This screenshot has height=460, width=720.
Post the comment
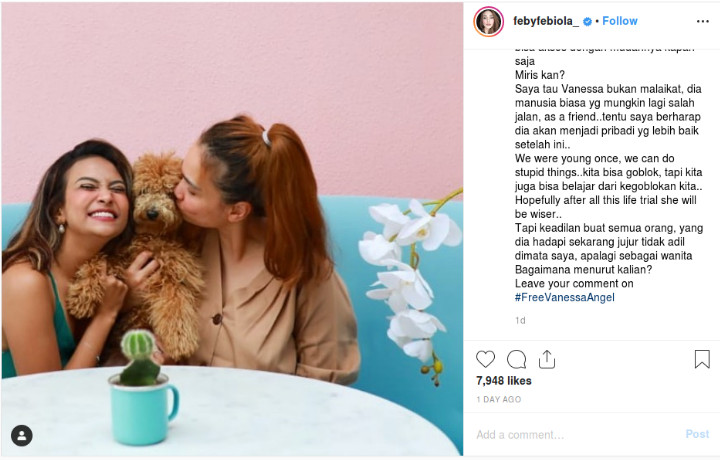tap(697, 434)
